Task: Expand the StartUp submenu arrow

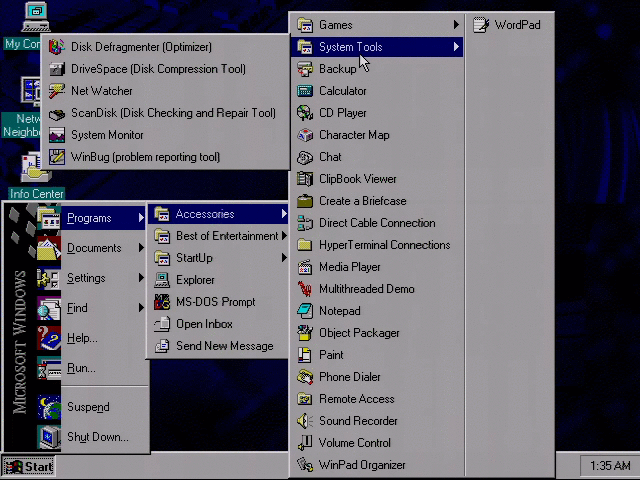Action: (x=284, y=258)
